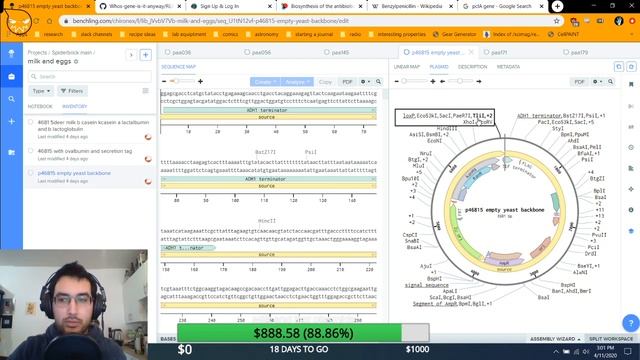Screen dimensions: 640x360
Task: Open the Type filter dropdown
Action: click(x=41, y=91)
